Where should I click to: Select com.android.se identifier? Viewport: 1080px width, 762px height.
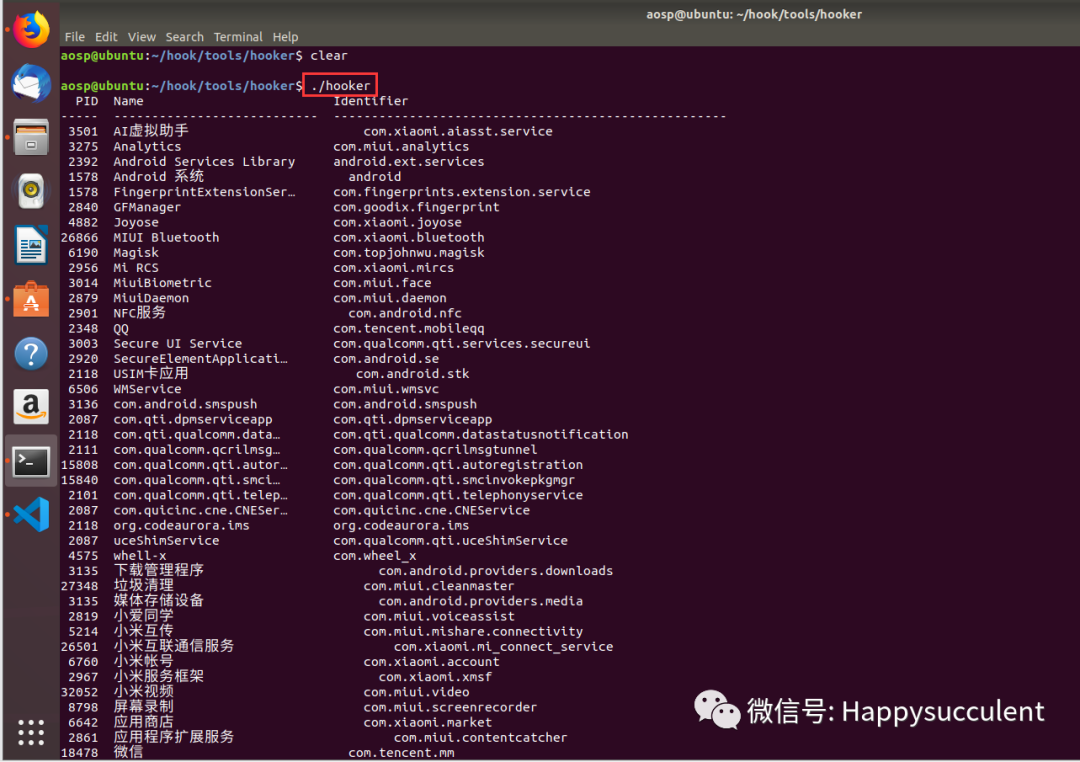point(386,358)
